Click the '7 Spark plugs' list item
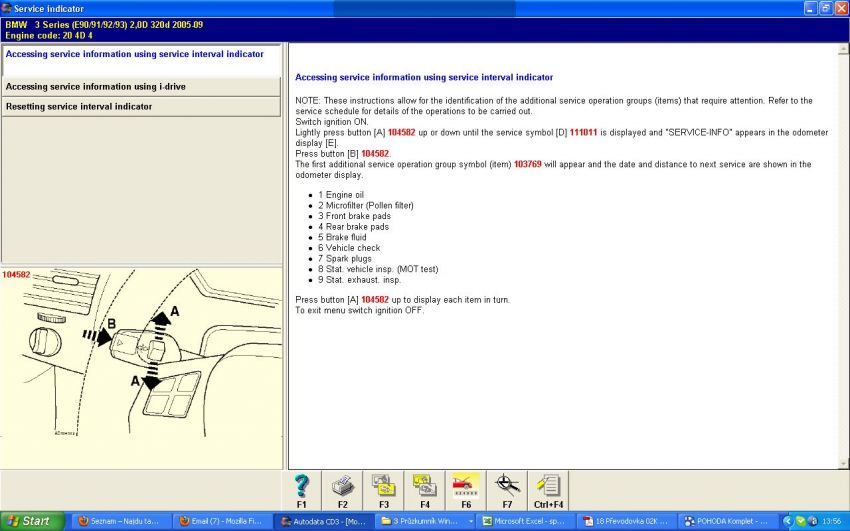The image size is (850, 531). tap(345, 258)
